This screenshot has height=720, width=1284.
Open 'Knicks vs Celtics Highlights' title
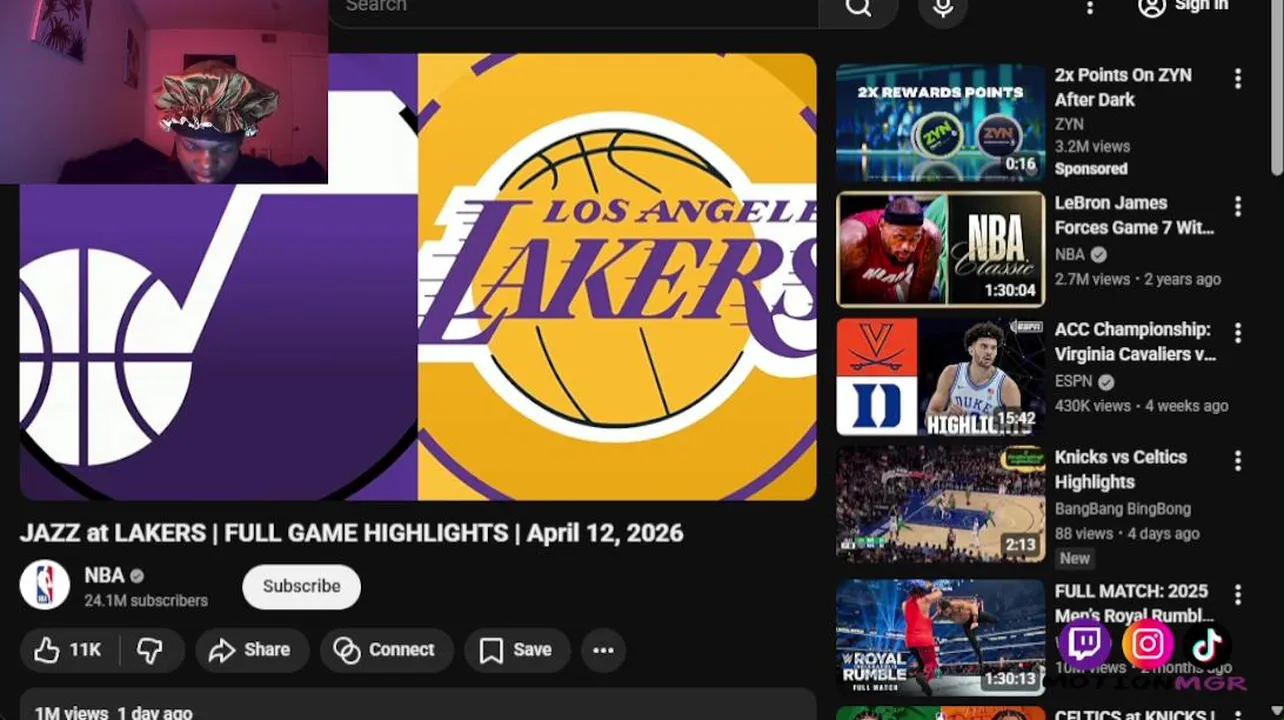(1121, 469)
